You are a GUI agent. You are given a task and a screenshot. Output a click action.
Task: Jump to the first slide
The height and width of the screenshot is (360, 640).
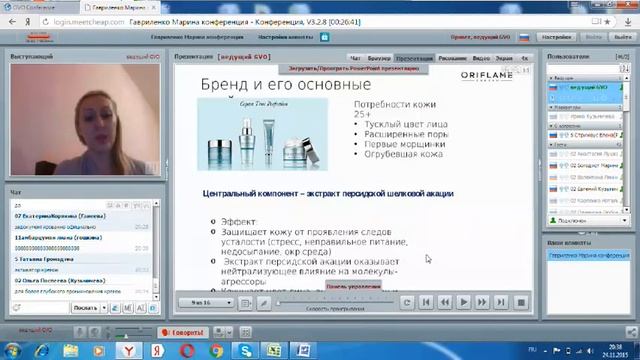click(x=426, y=302)
